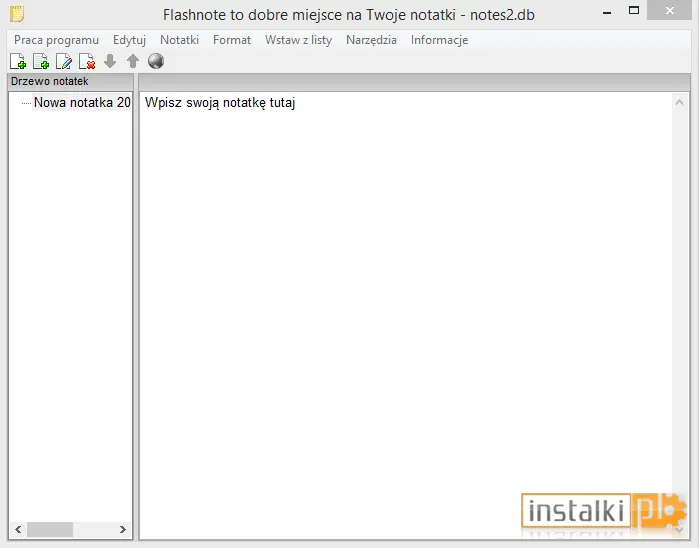Screen dimensions: 699x548
Task: Click the lined page with plus icon
Action: coord(41,61)
